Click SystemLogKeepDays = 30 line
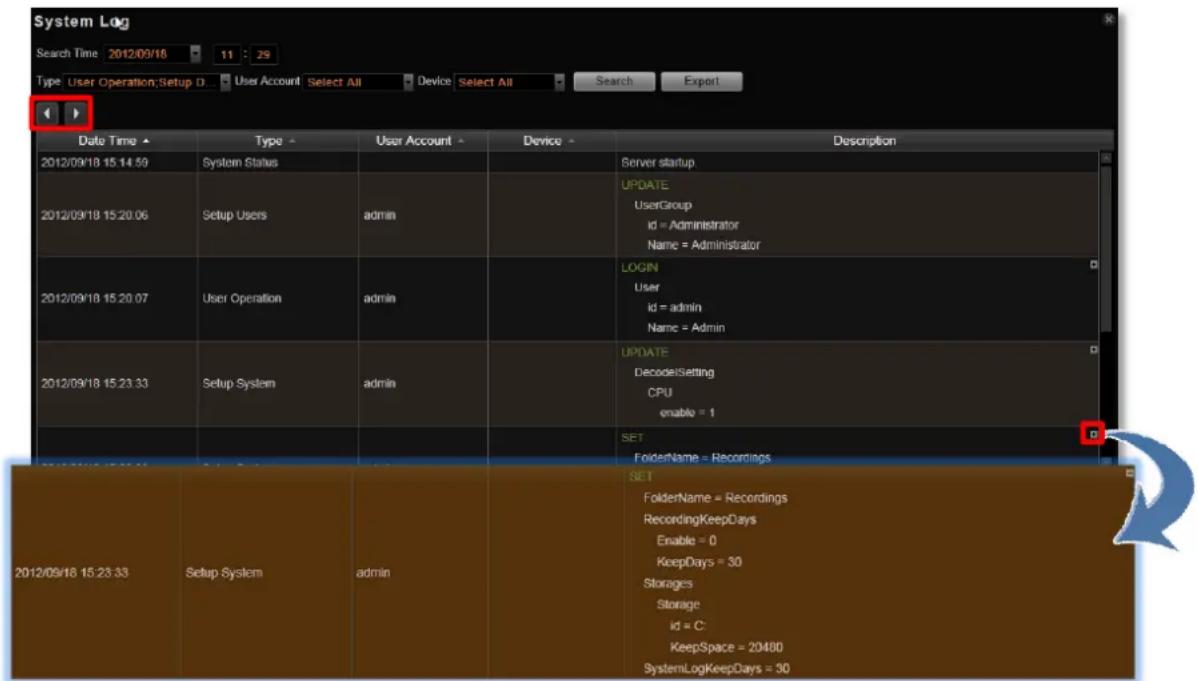Image resolution: width=1198 pixels, height=681 pixels. pos(717,669)
